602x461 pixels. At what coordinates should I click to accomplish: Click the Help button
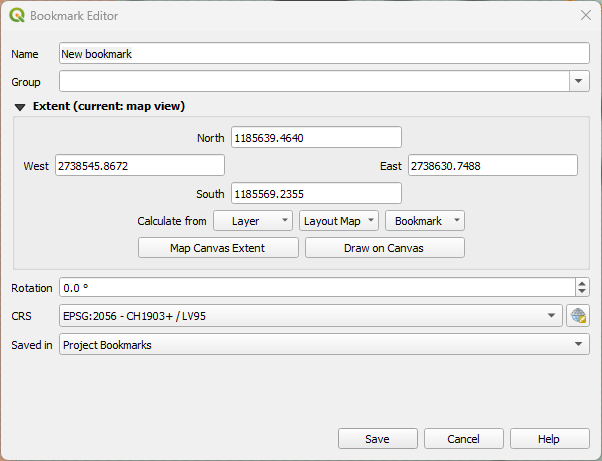pos(549,439)
